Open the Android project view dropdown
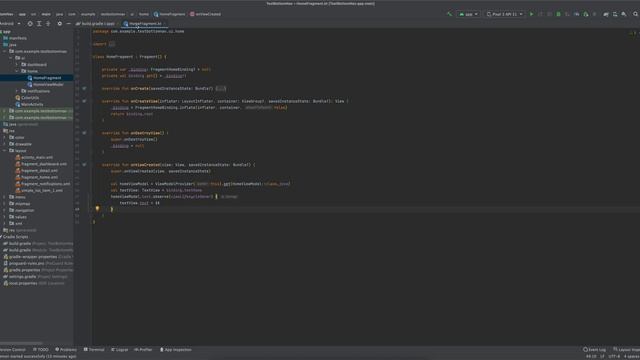This screenshot has width=640, height=360. 10,24
